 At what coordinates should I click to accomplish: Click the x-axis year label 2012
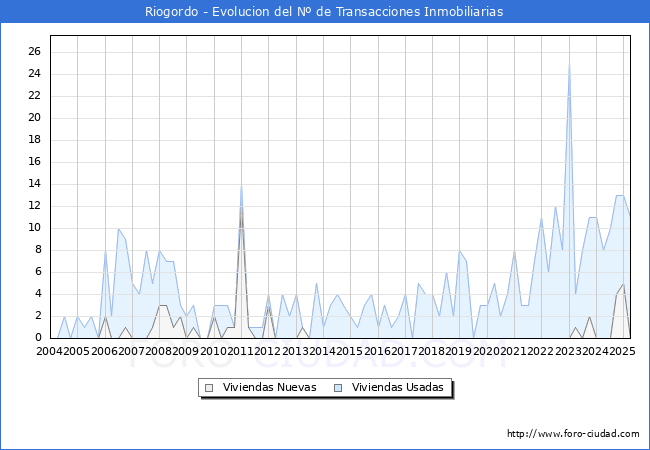pos(268,351)
